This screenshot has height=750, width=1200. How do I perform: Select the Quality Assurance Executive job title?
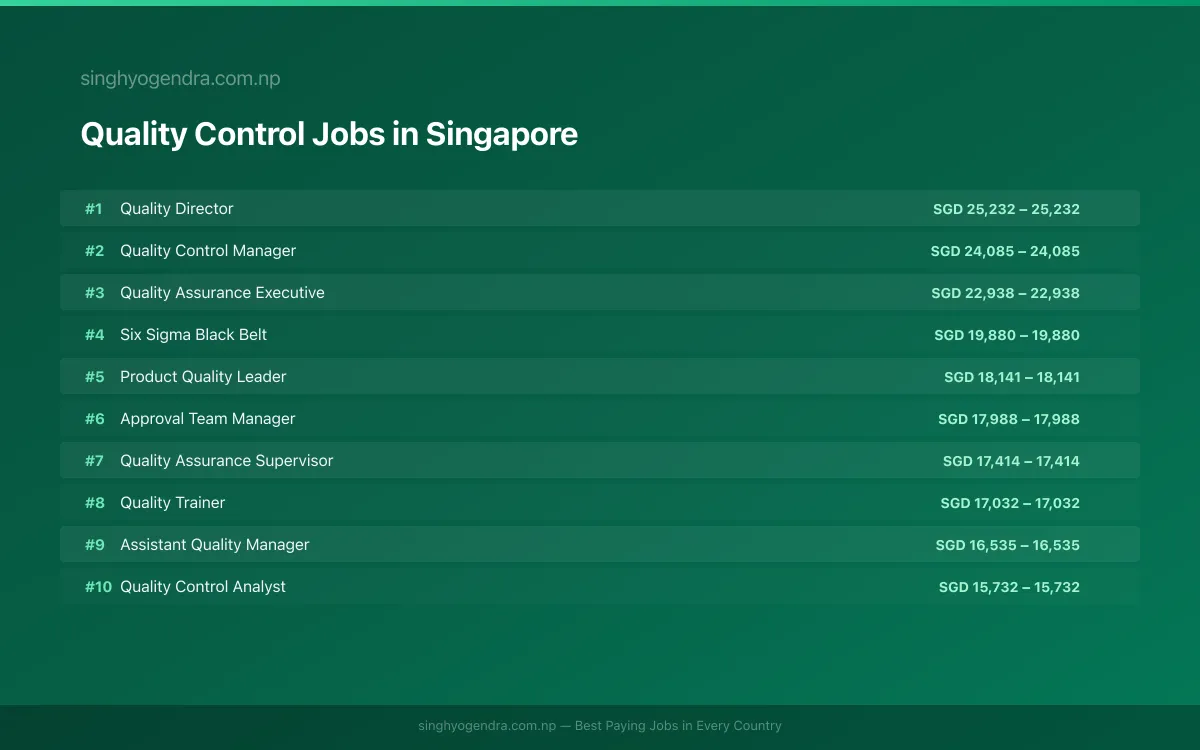[x=222, y=293]
